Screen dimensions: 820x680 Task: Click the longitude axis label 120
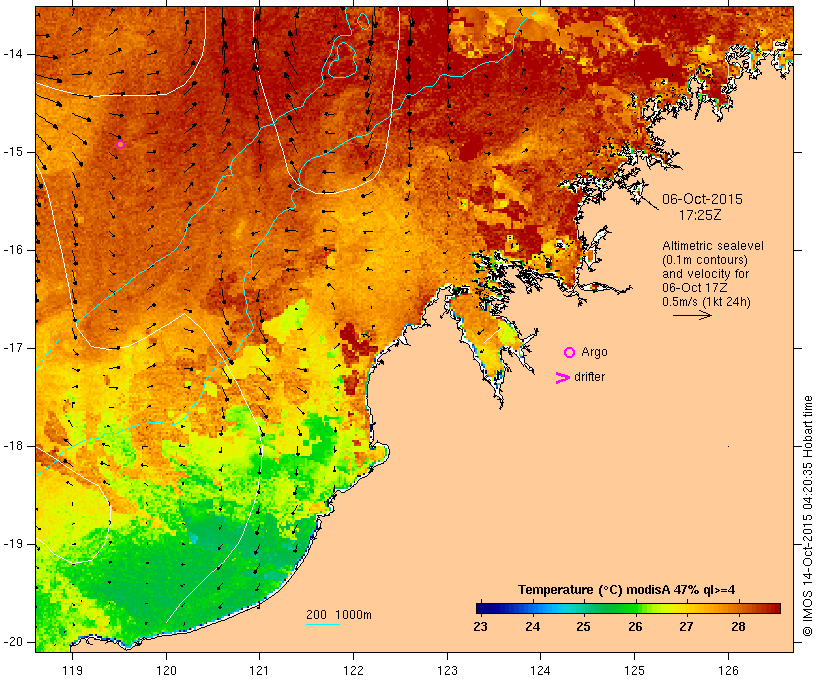(x=166, y=670)
